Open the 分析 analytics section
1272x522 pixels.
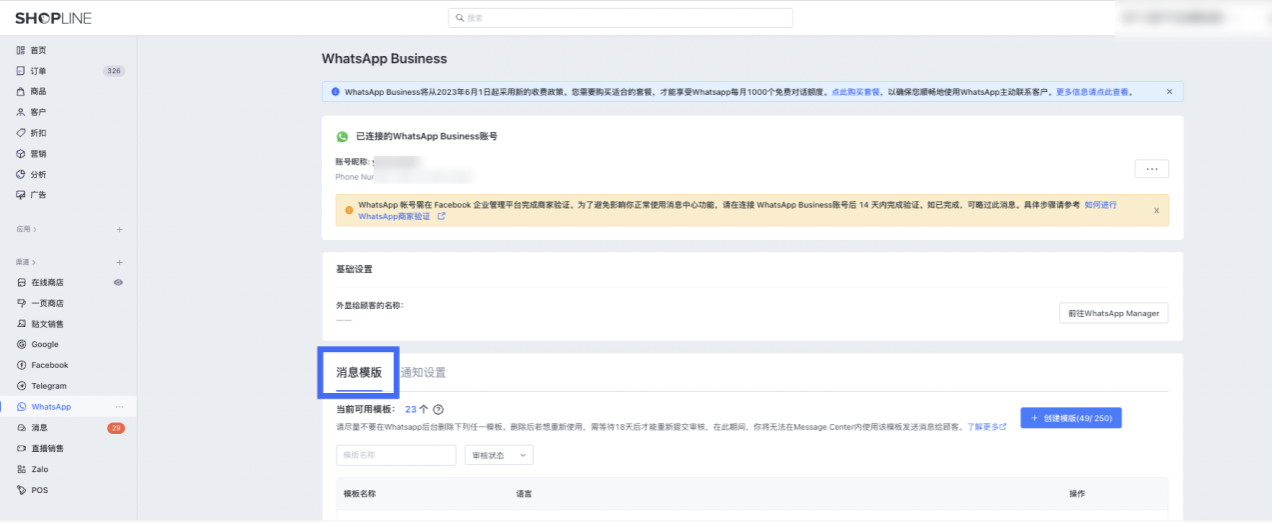38,174
